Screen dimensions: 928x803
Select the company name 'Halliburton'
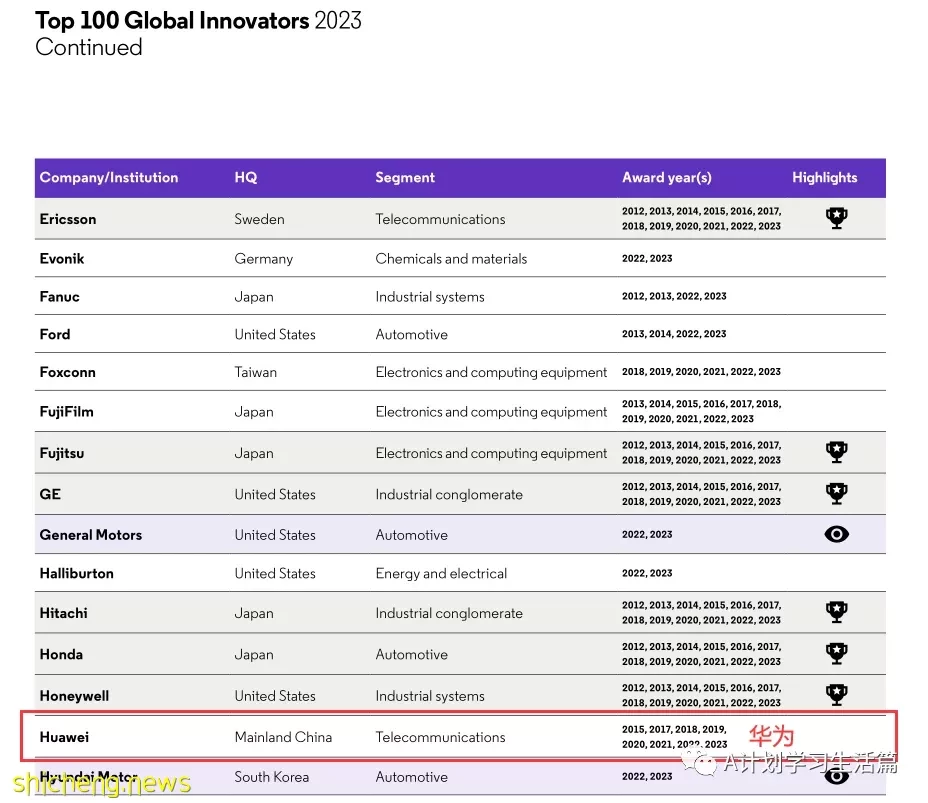pos(76,573)
